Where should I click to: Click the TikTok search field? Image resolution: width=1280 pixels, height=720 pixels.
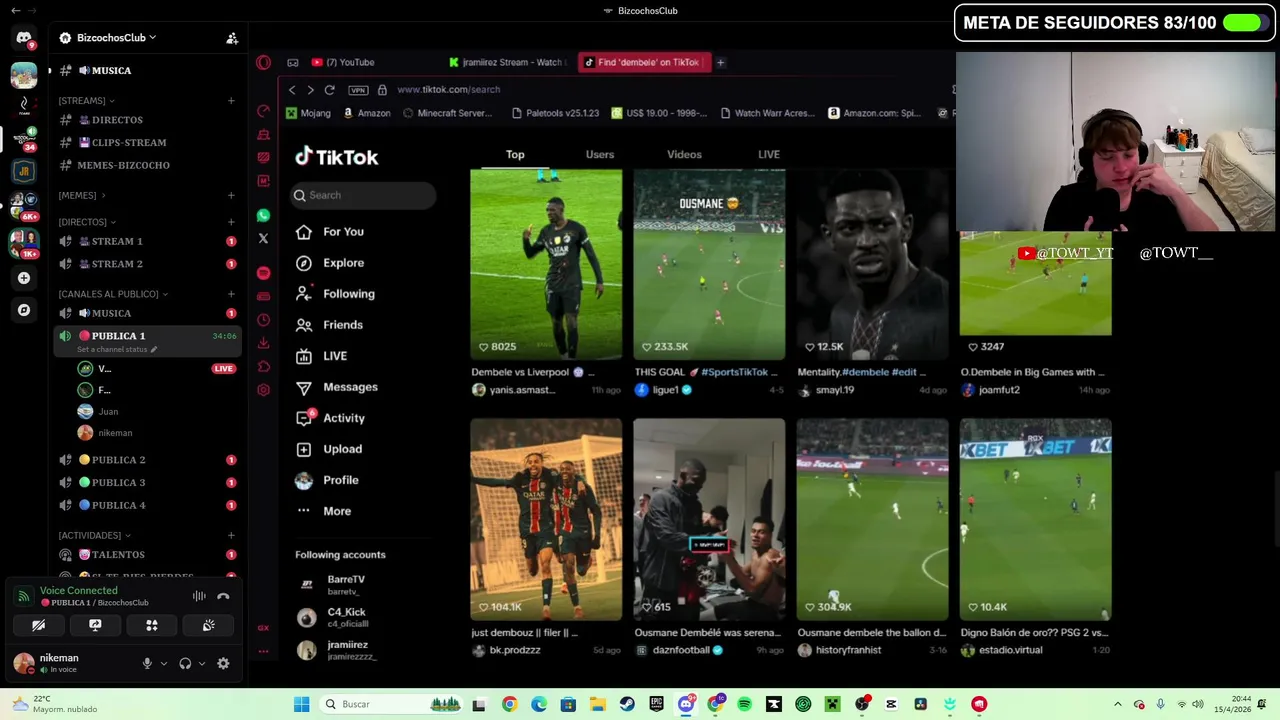pos(364,196)
